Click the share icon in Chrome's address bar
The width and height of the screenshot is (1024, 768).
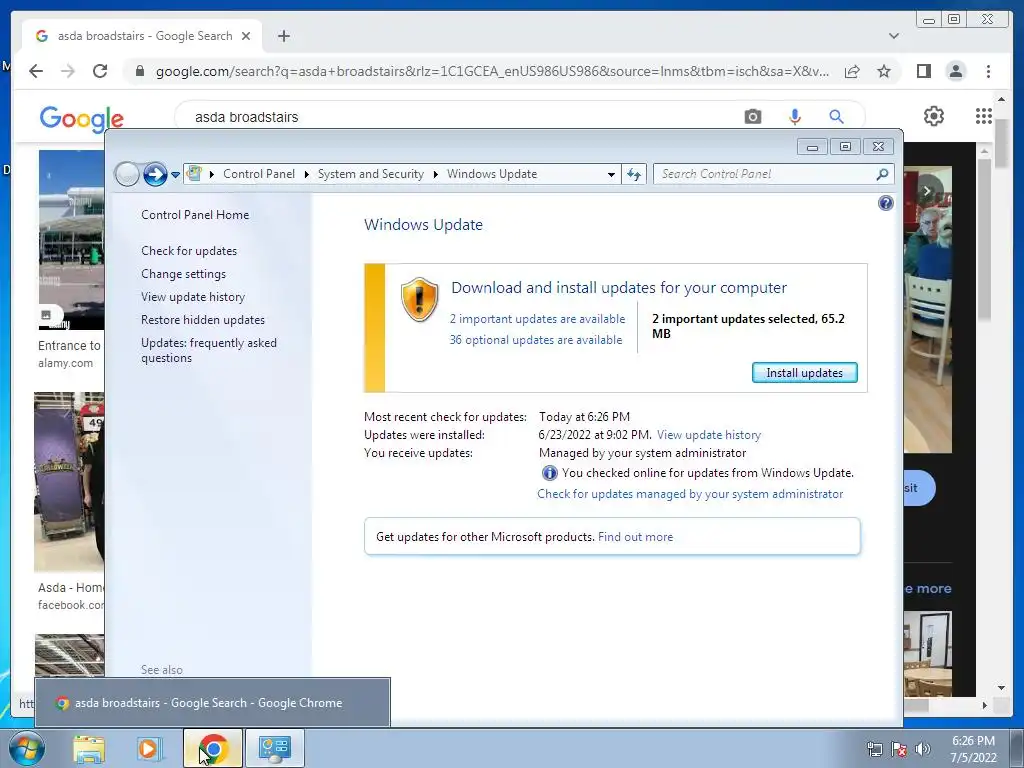(x=852, y=71)
